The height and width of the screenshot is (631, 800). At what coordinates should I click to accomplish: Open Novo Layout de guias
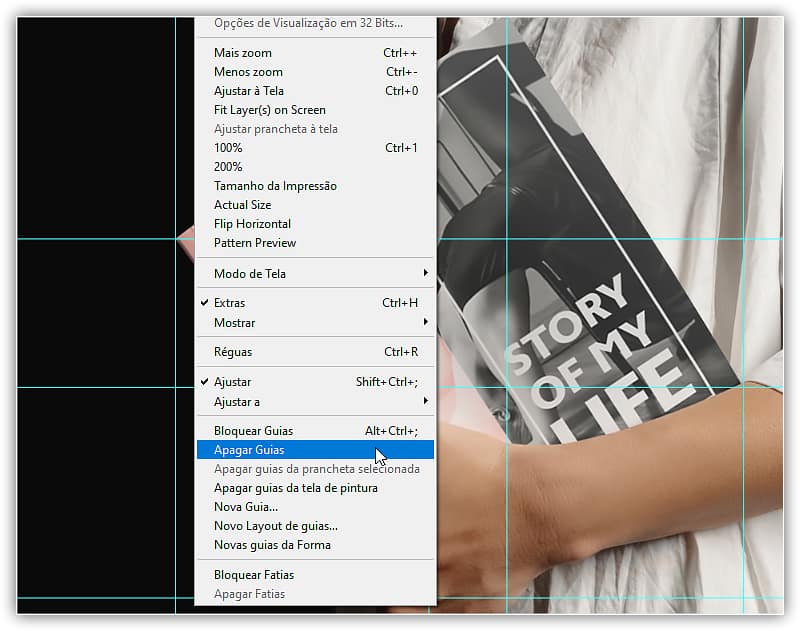pos(315,526)
